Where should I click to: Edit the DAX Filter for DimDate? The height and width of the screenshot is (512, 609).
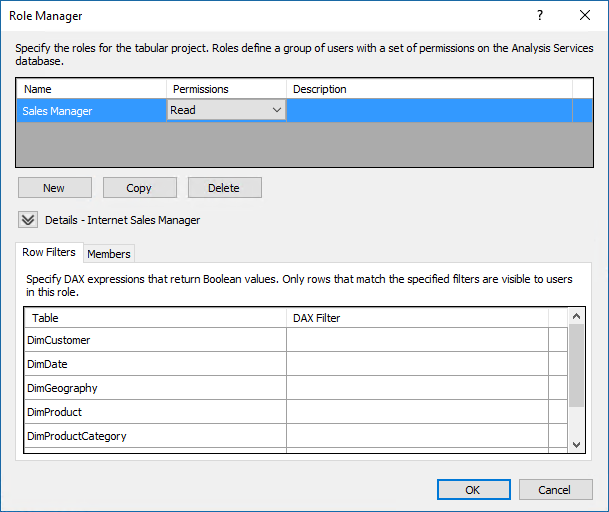click(x=418, y=364)
